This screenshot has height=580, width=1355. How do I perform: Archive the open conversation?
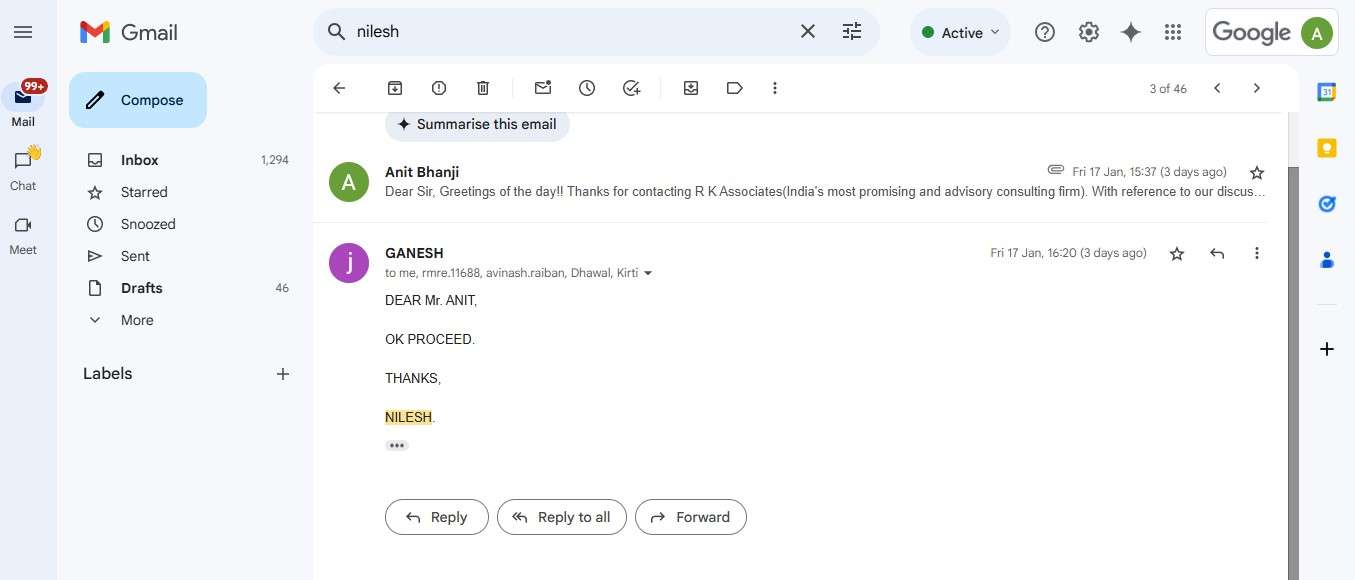[395, 88]
